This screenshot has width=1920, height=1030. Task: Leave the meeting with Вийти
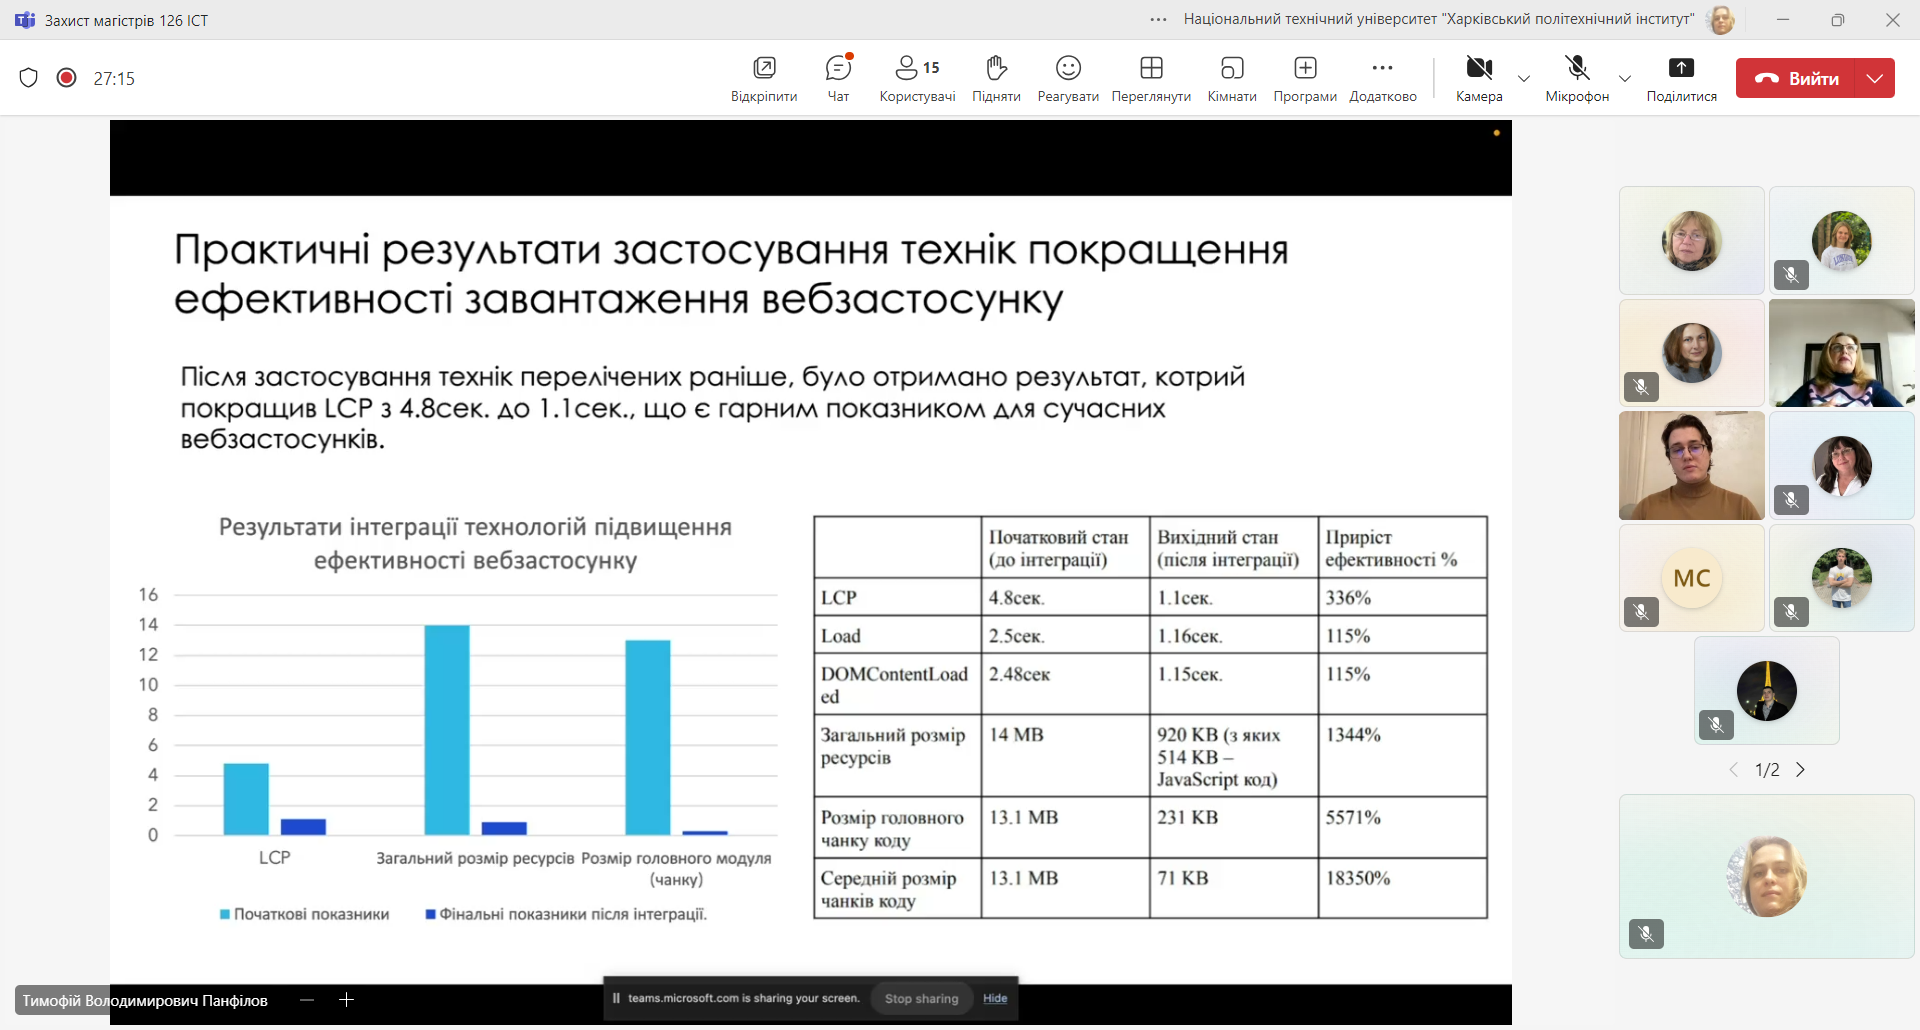1796,78
